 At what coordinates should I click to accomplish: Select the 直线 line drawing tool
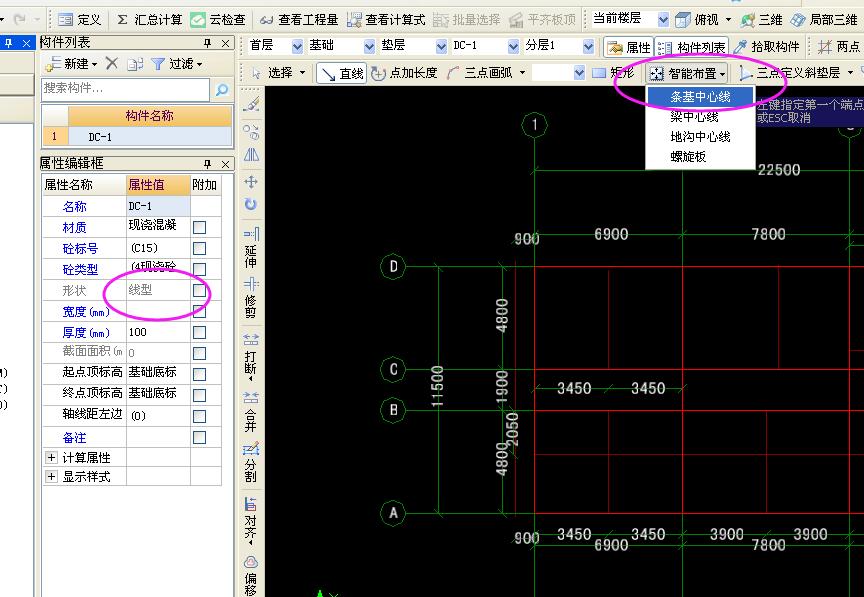[x=342, y=73]
